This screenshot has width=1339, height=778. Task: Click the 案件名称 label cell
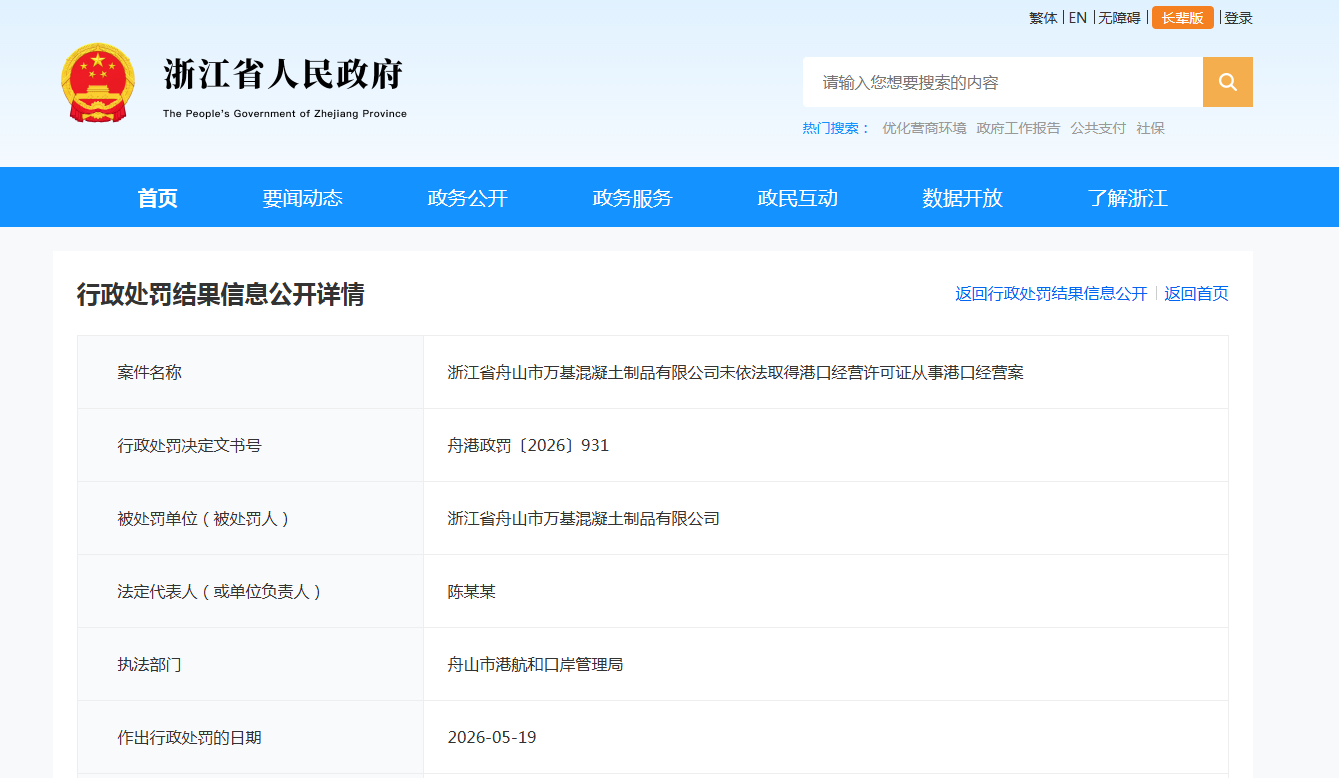coord(250,372)
